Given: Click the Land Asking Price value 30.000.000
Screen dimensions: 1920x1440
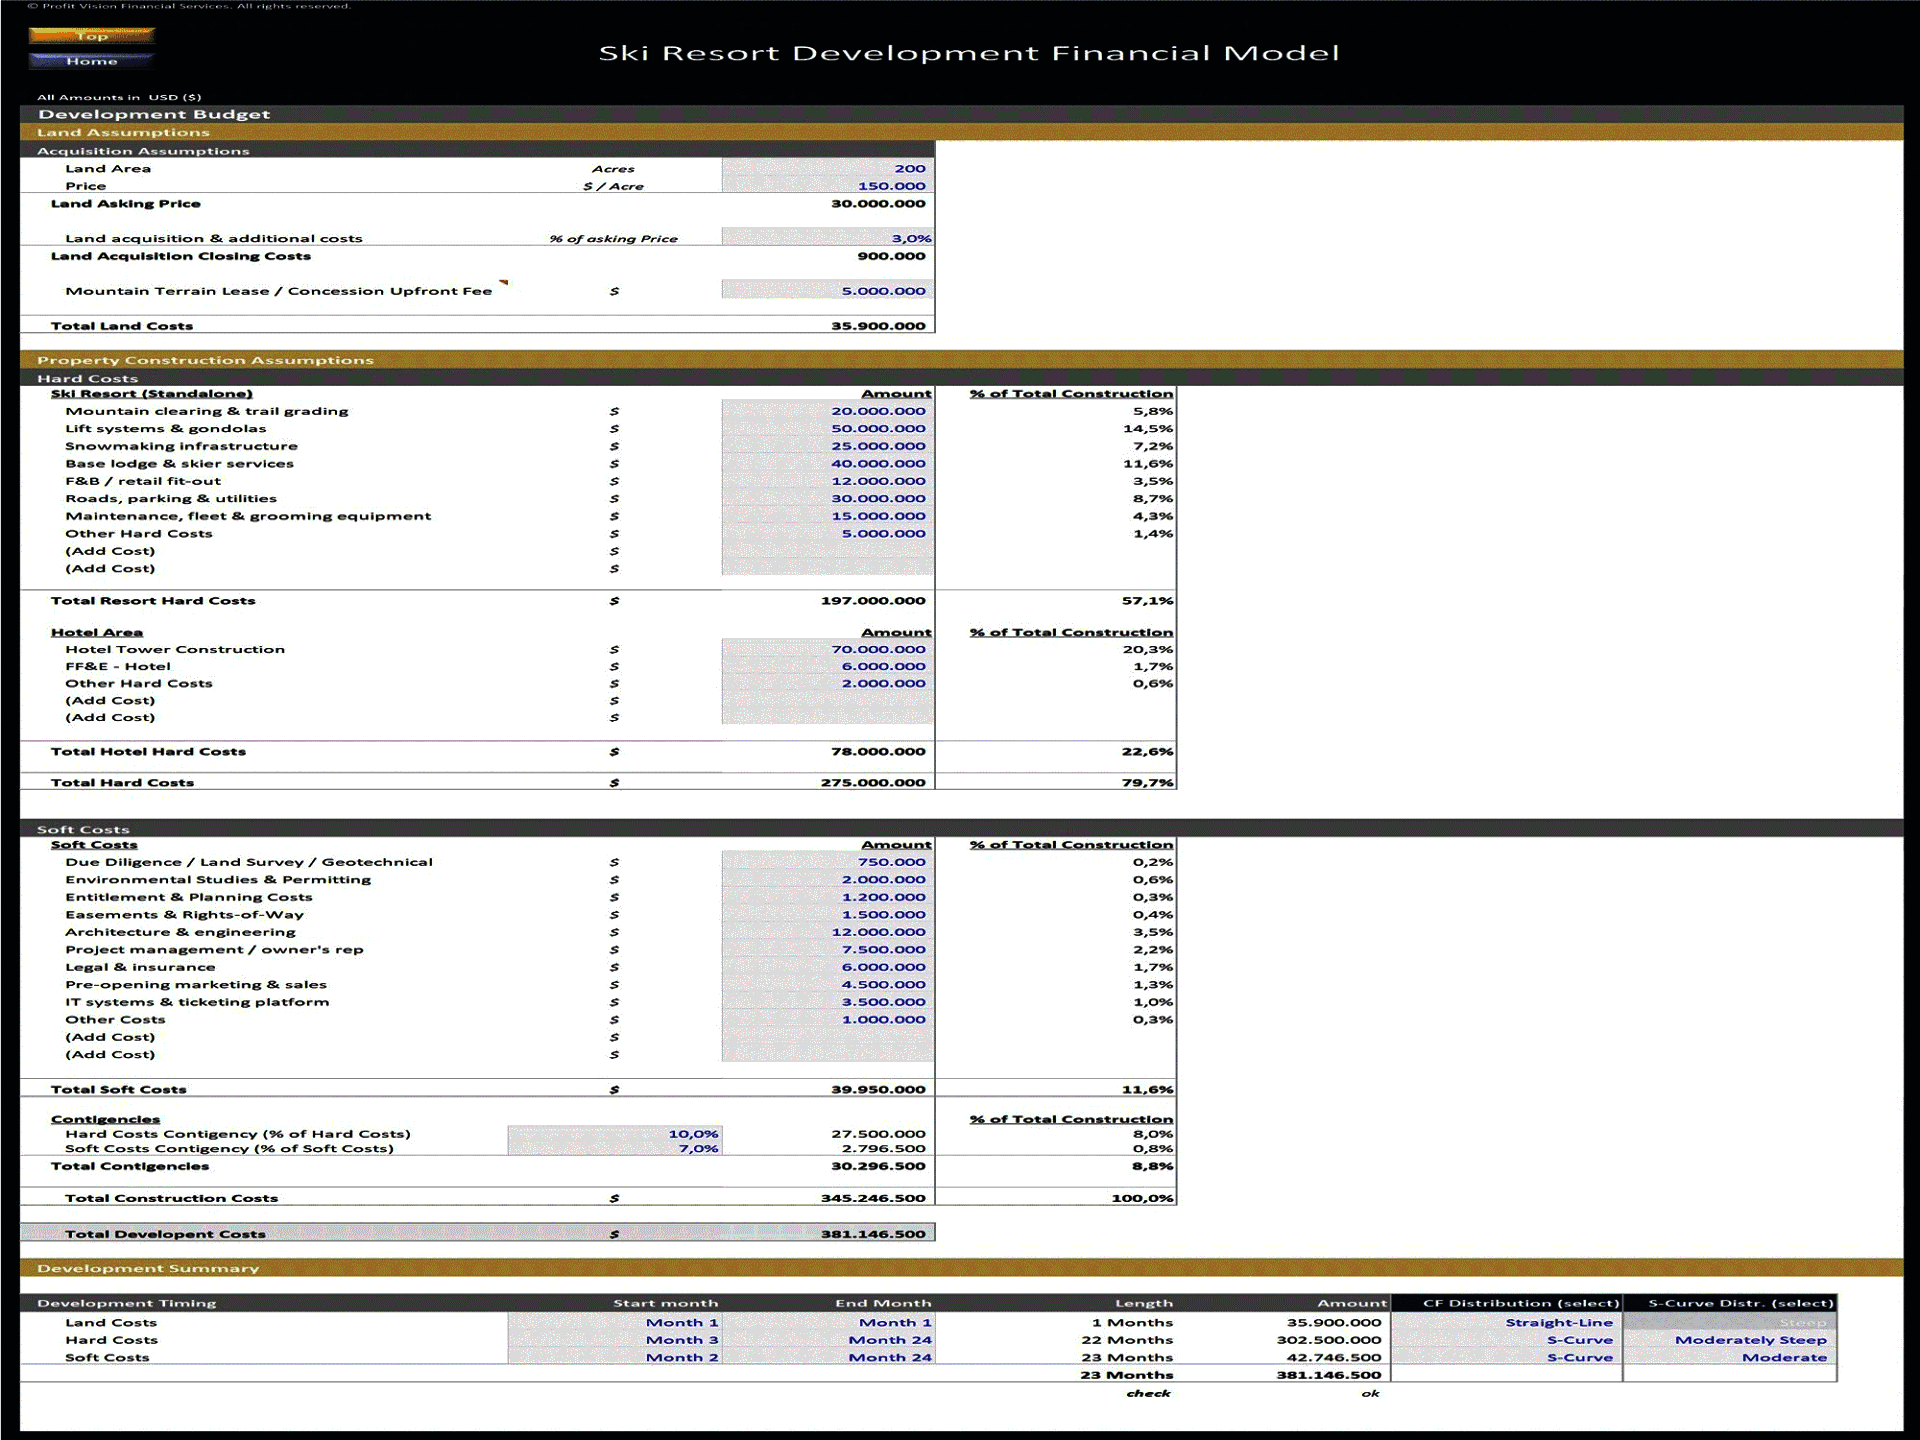Looking at the screenshot, I should click(x=878, y=204).
